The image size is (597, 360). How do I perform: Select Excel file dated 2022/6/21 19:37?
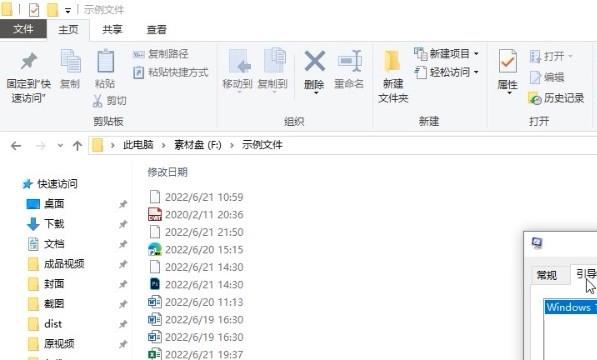click(196, 354)
